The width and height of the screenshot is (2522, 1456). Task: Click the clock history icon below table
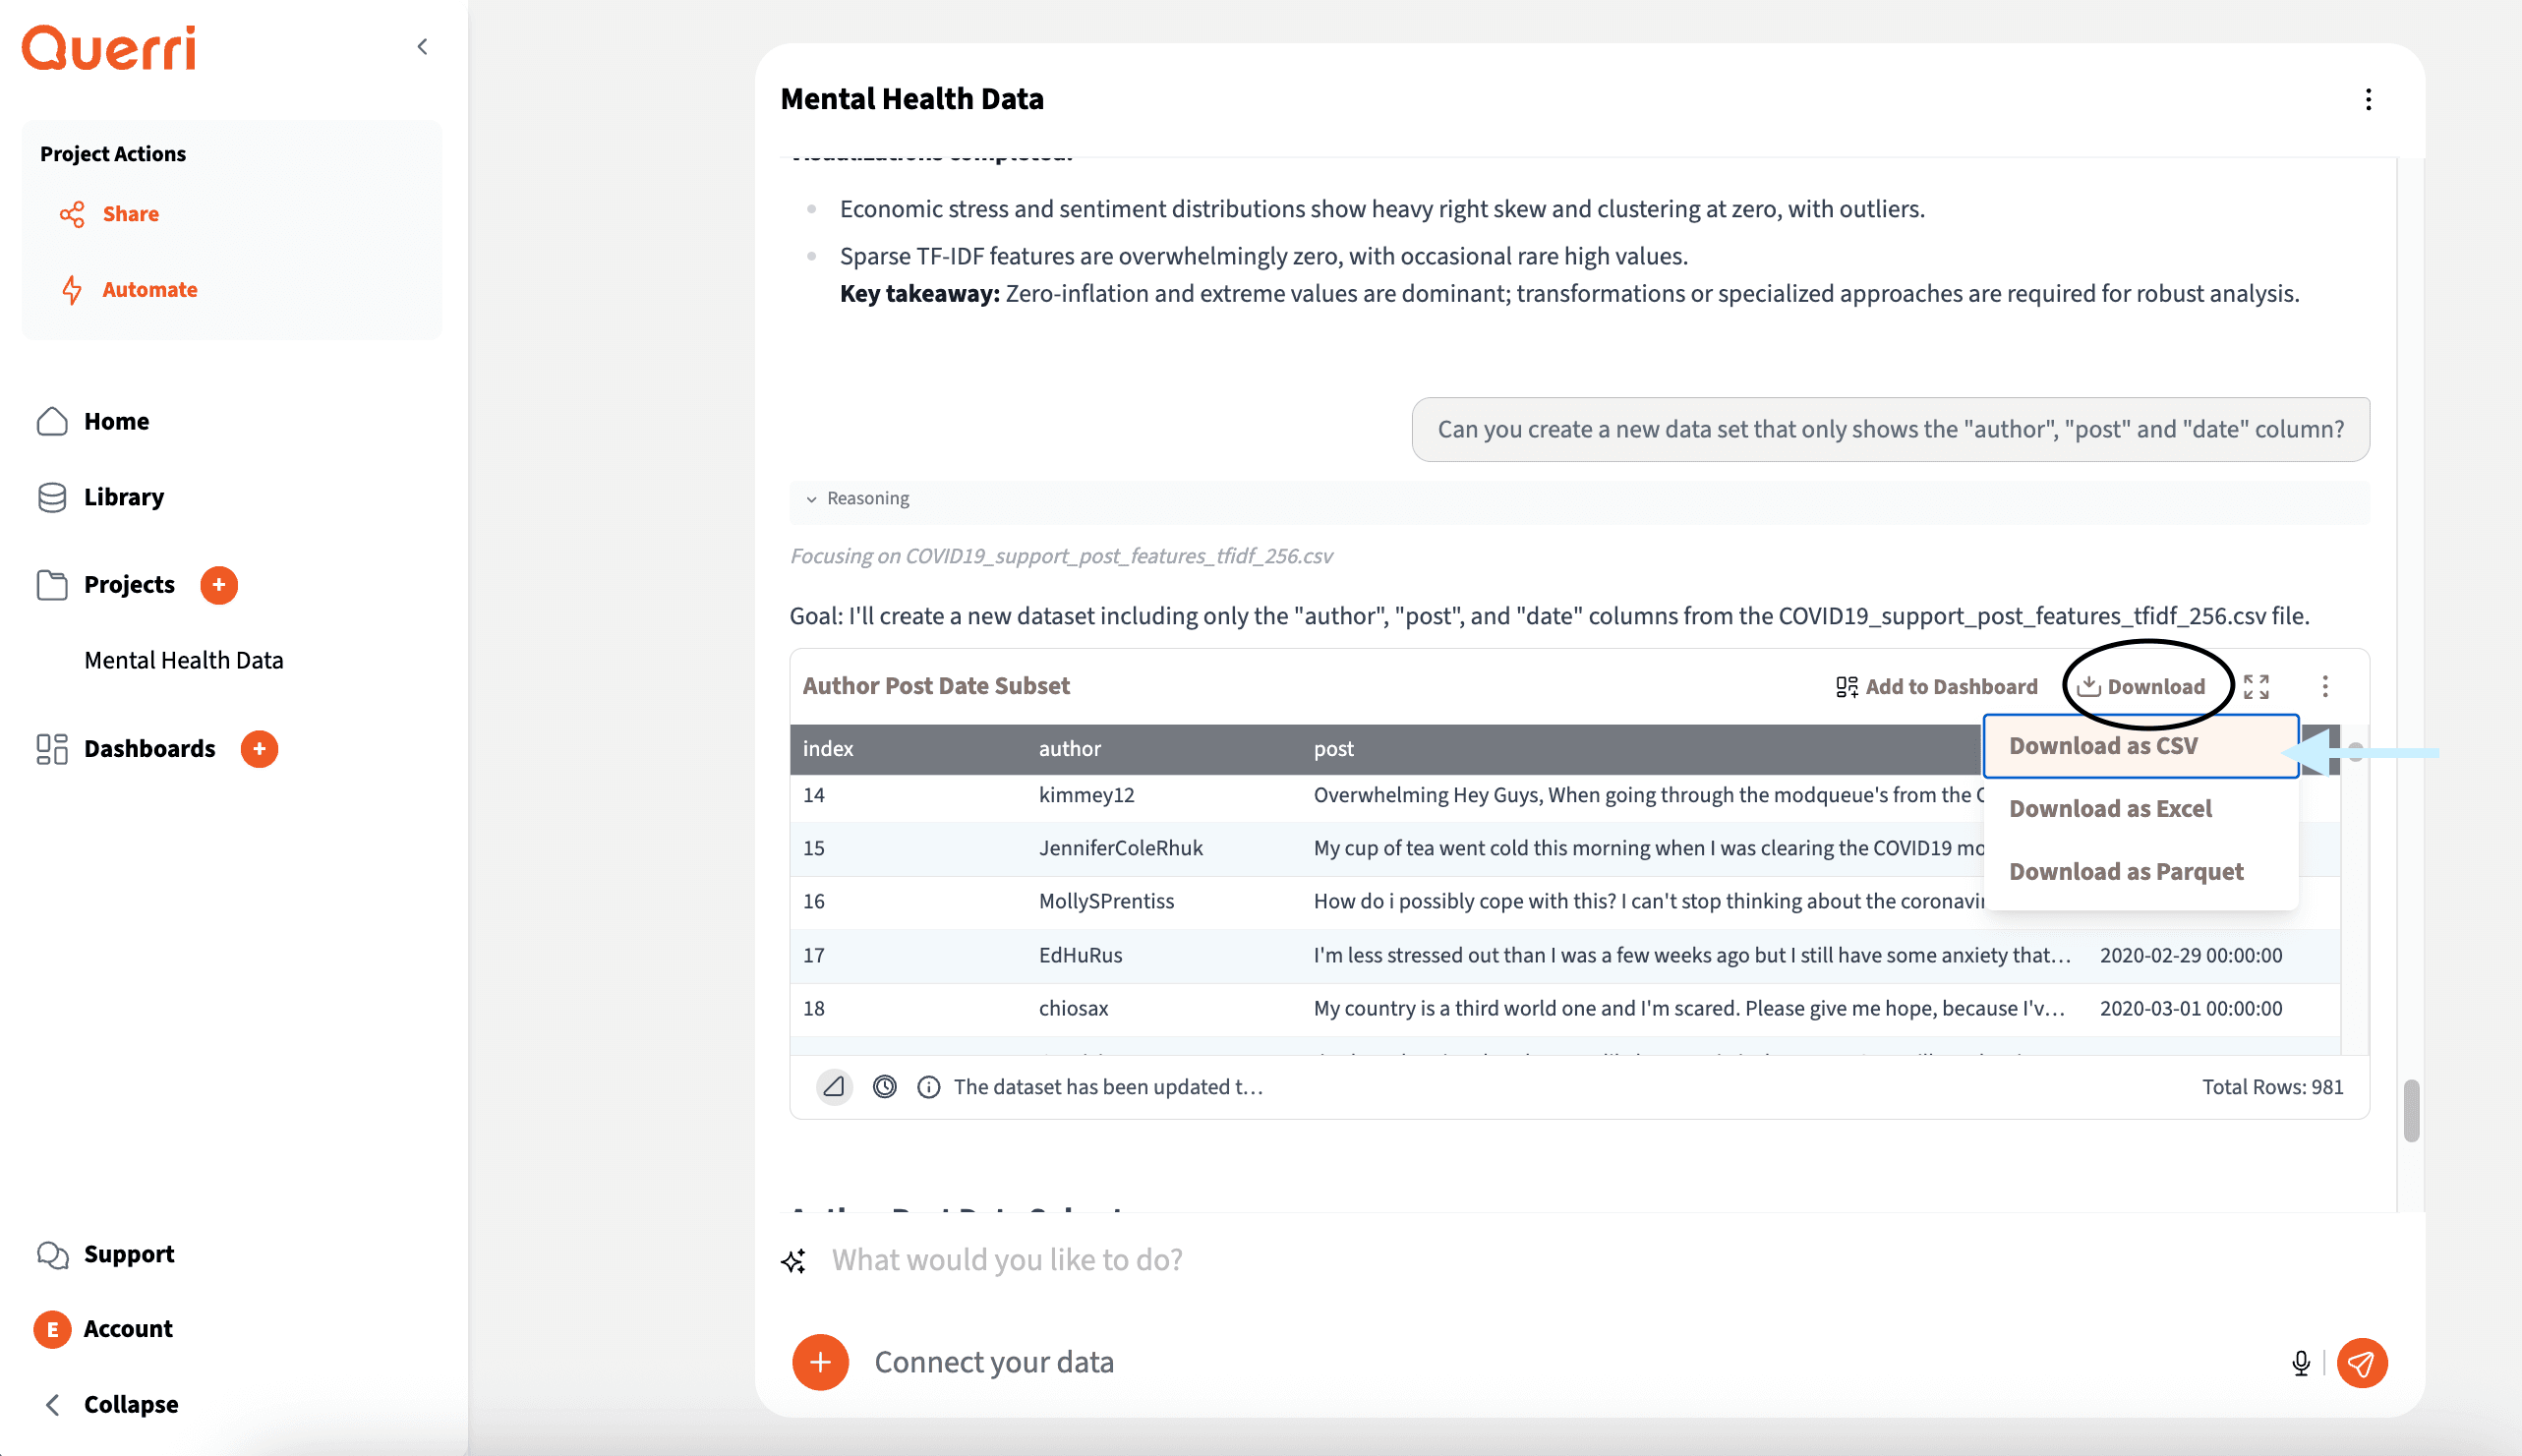(x=884, y=1087)
